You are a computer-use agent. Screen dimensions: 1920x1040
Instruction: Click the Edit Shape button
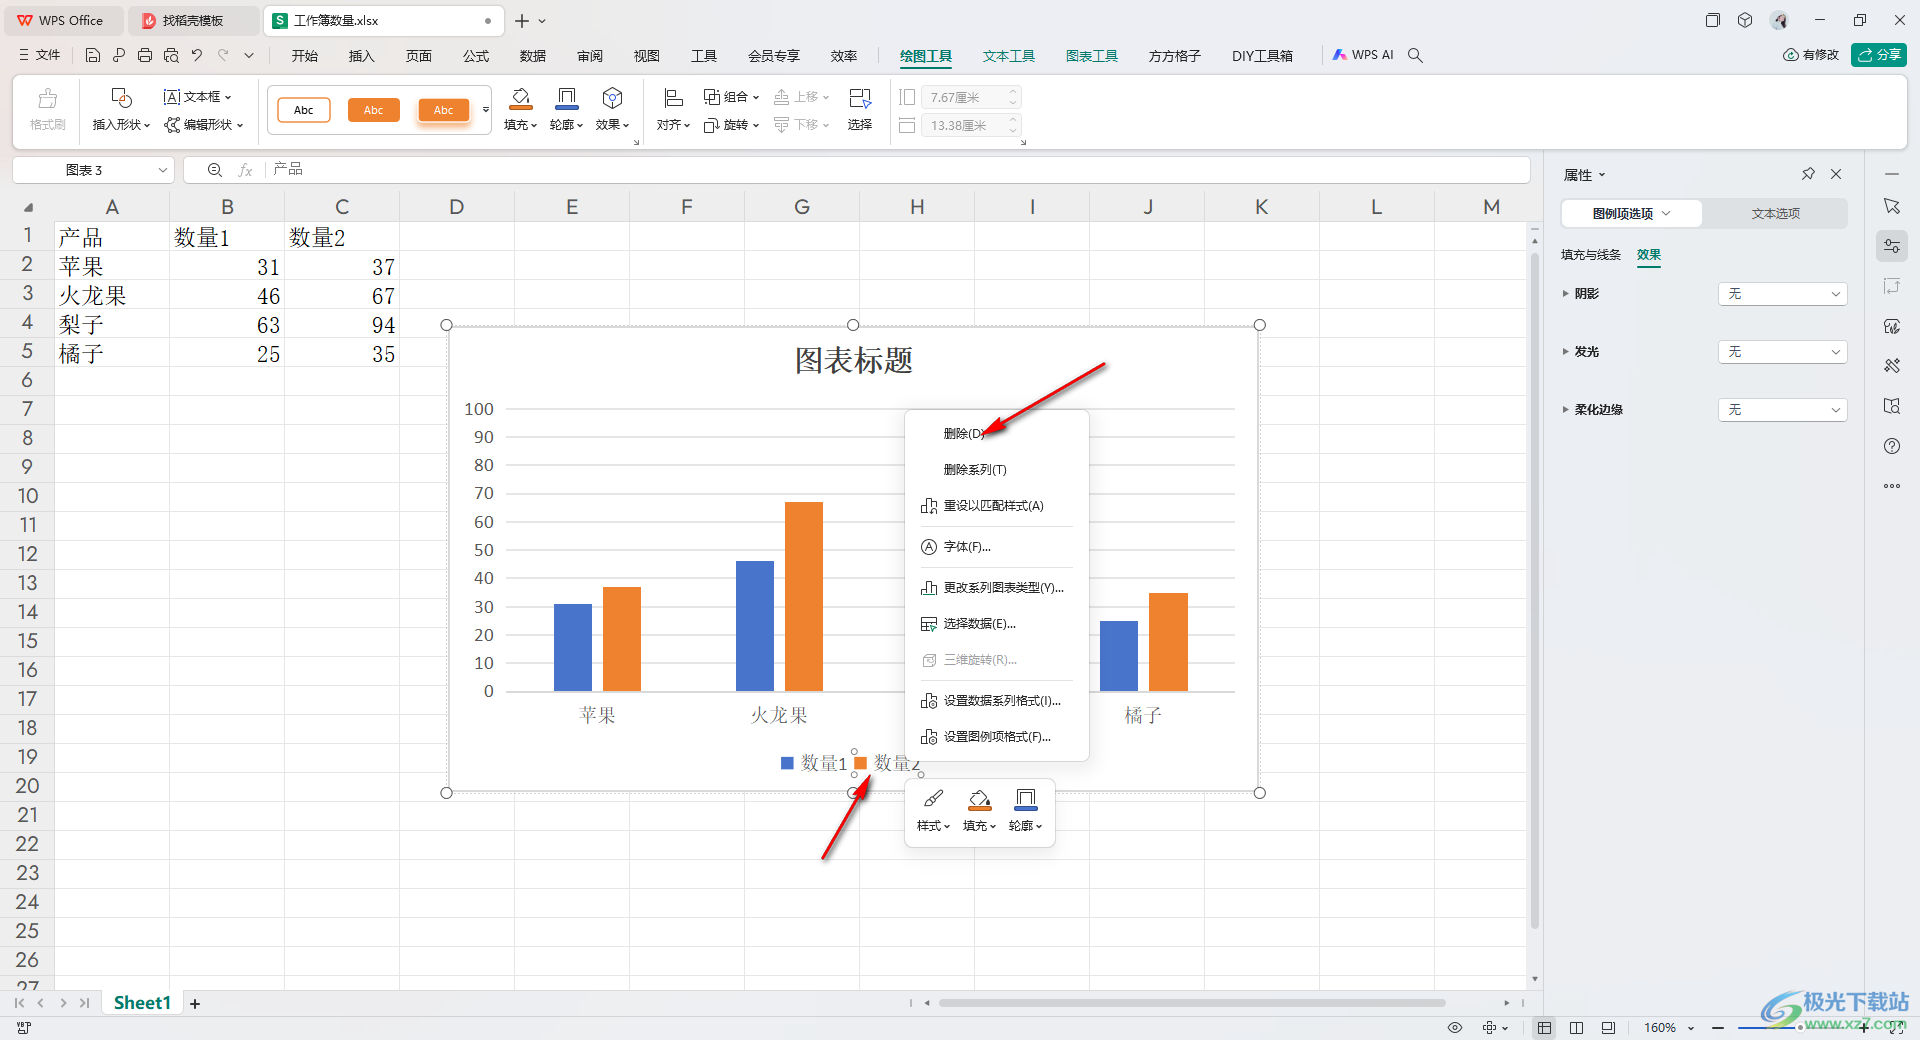point(204,125)
